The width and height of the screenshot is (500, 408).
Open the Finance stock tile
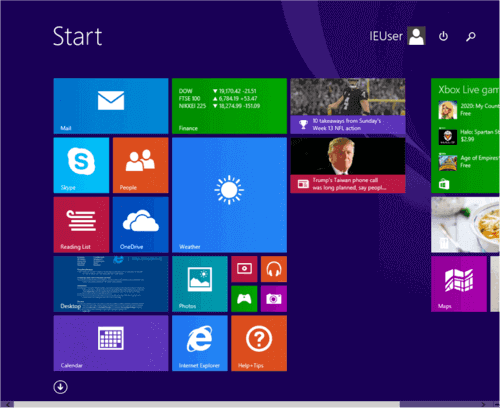pyautogui.click(x=229, y=106)
